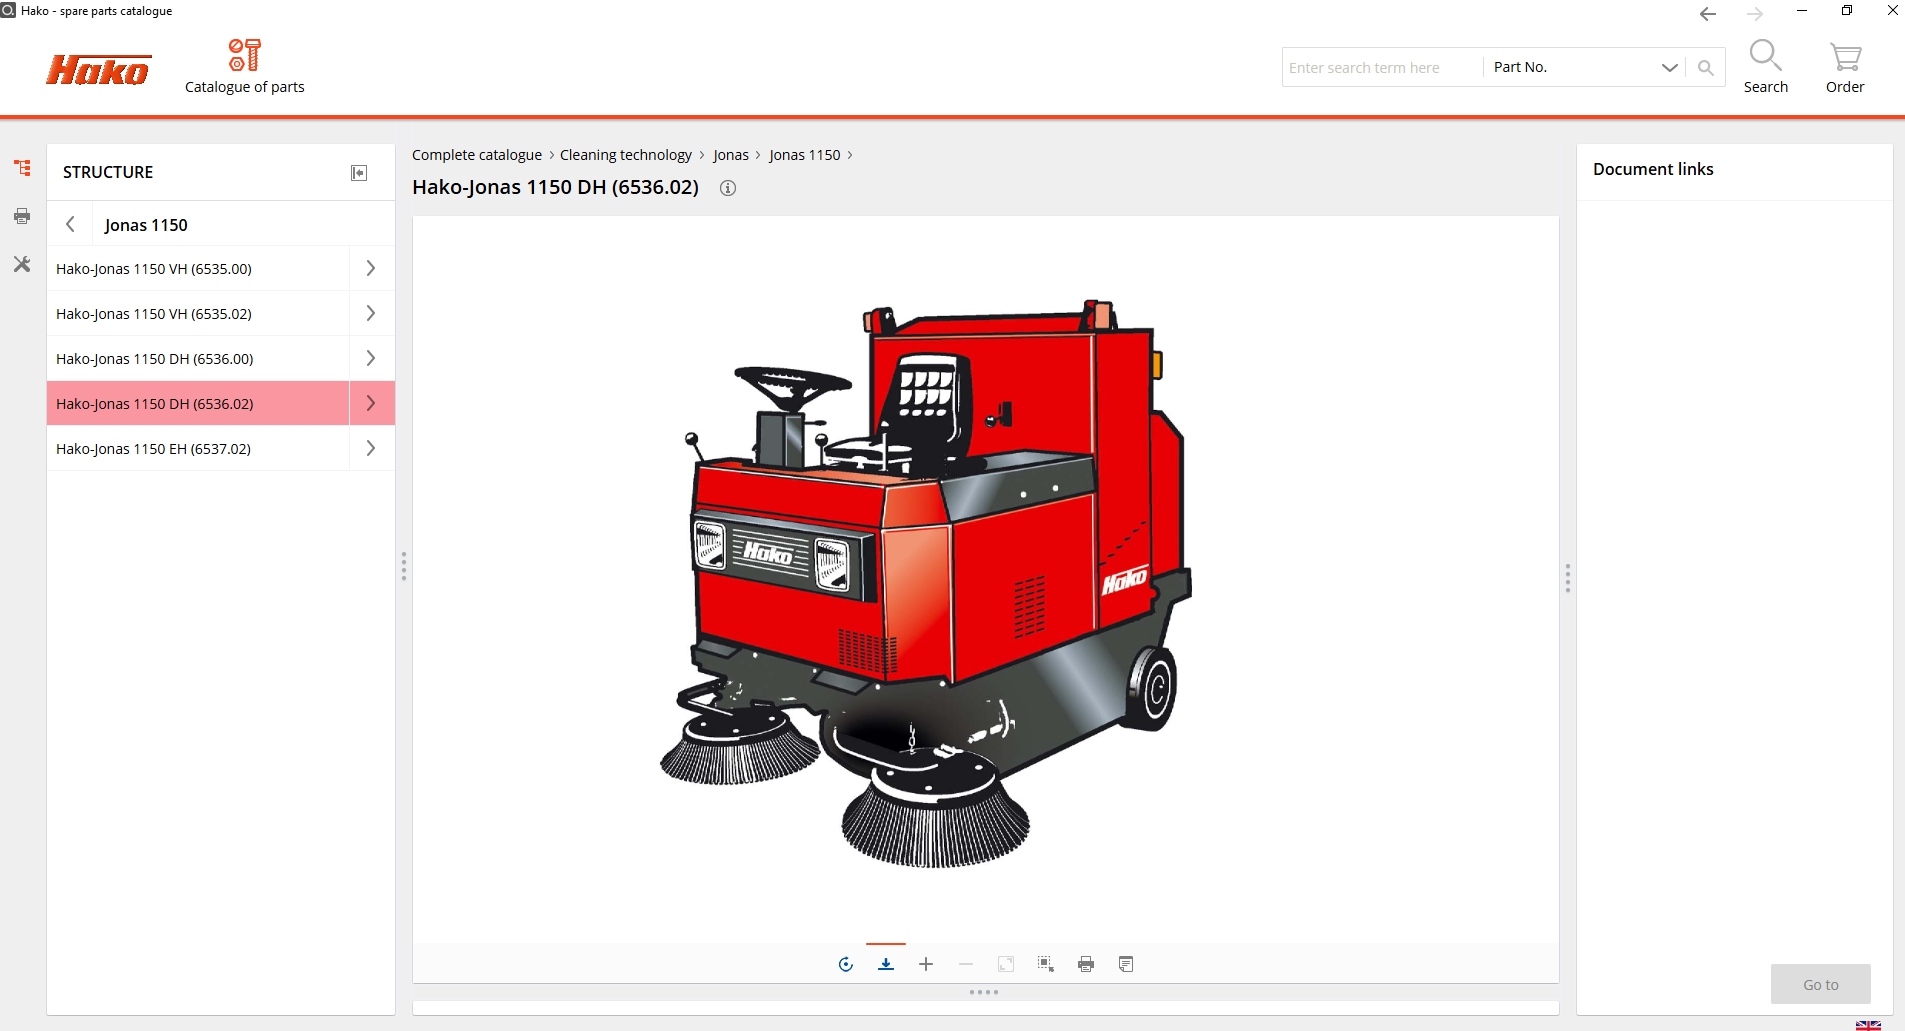The height and width of the screenshot is (1031, 1905).
Task: Go to Jonas 1150 breadcrumb
Action: (805, 155)
